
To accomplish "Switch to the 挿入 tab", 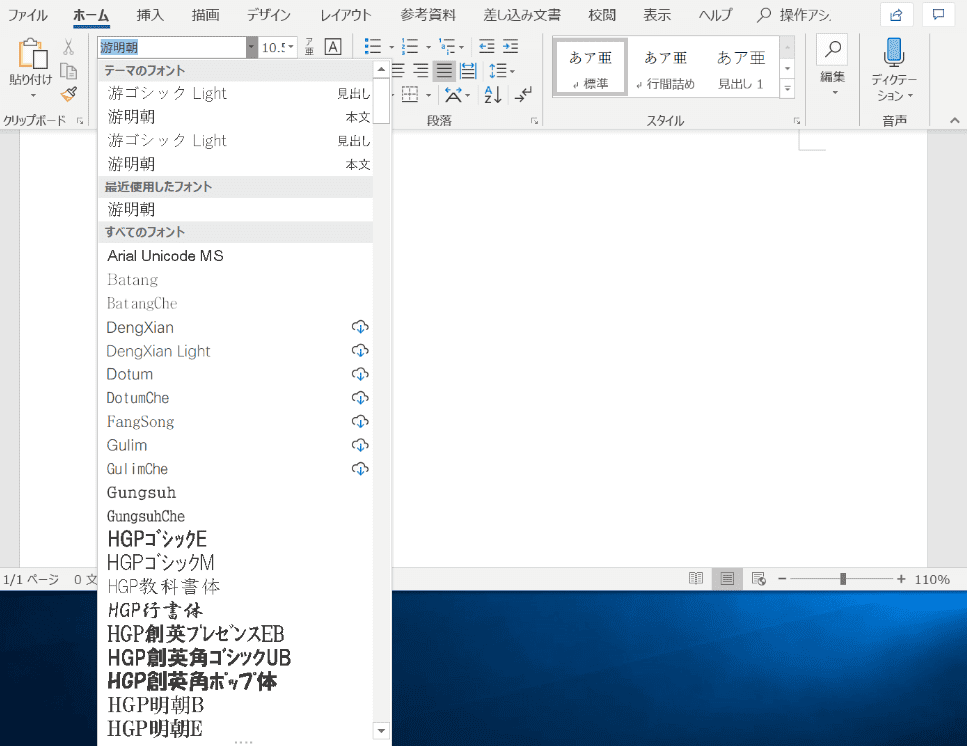I will click(150, 15).
